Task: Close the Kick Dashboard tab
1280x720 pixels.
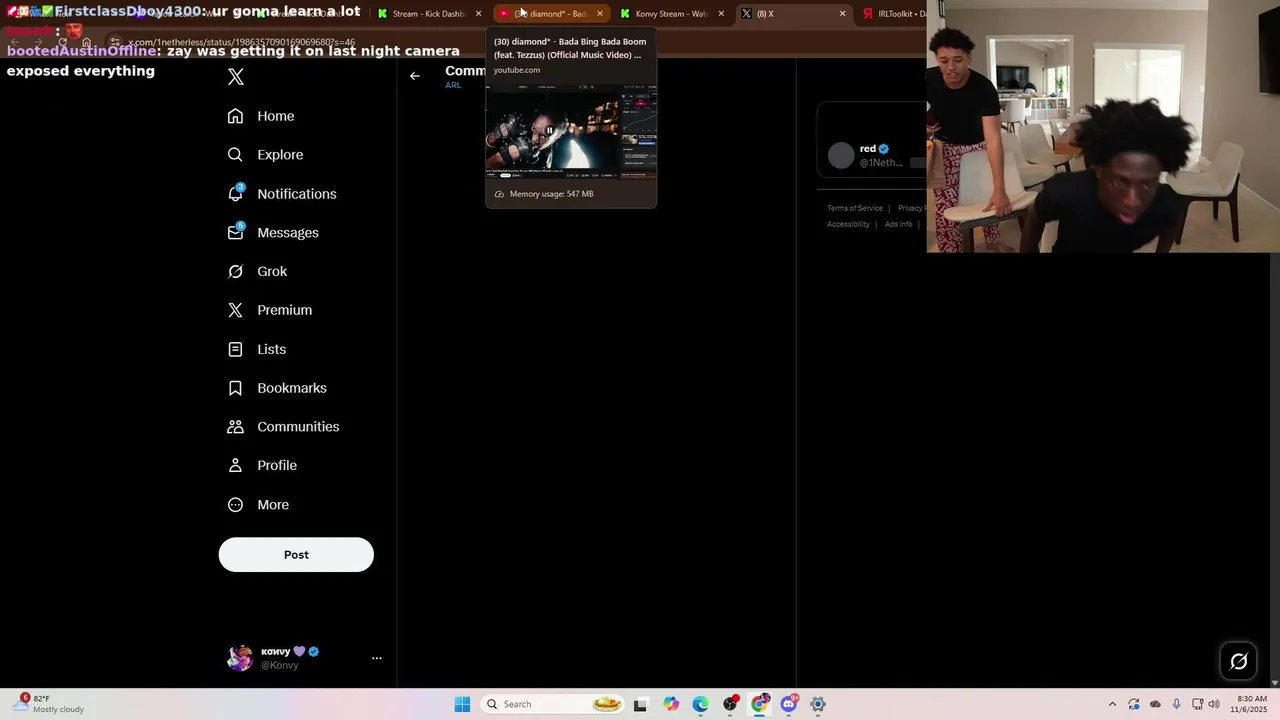Action: [x=479, y=14]
